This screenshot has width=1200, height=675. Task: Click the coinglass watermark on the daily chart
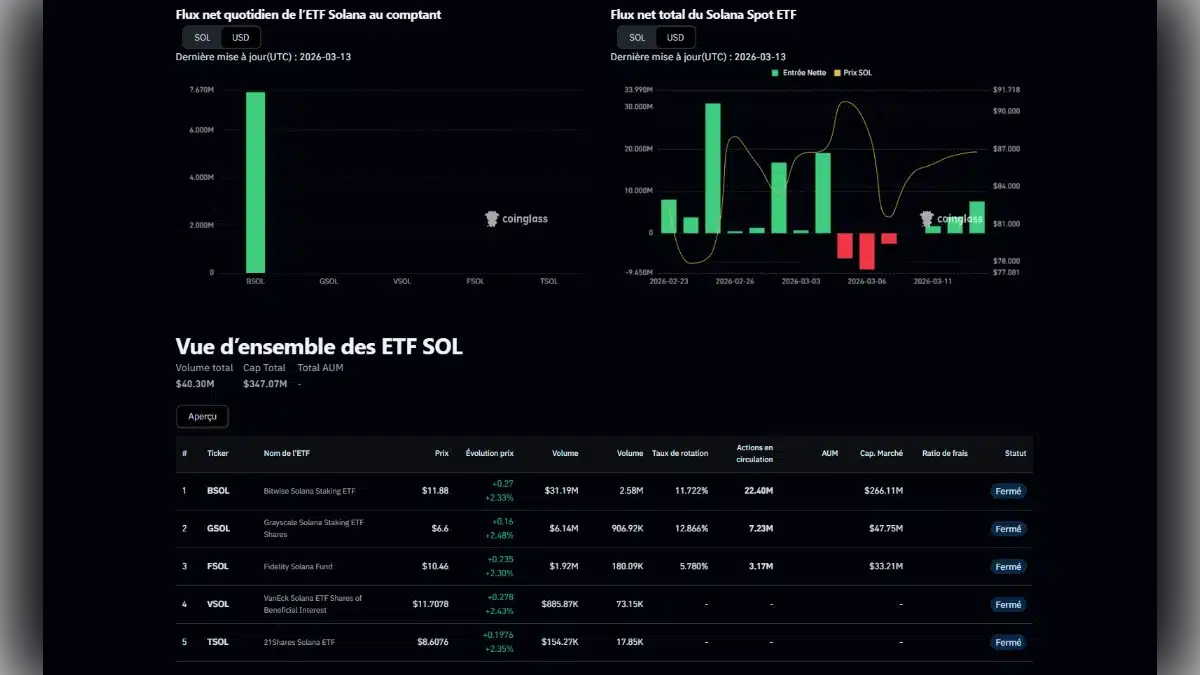[x=516, y=219]
